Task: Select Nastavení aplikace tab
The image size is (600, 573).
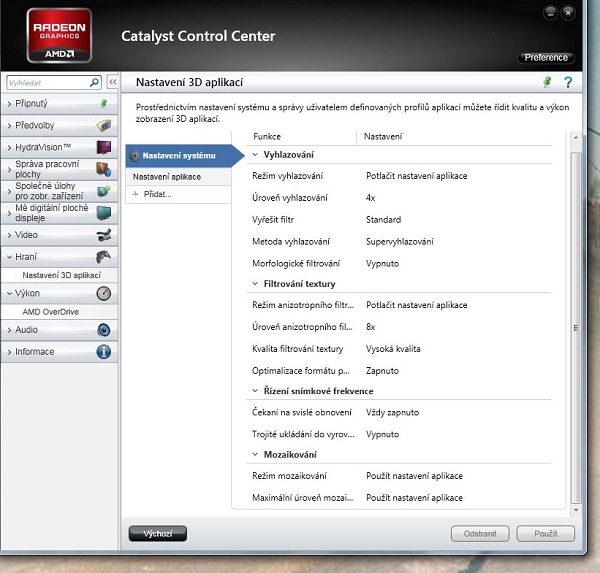Action: pos(167,177)
